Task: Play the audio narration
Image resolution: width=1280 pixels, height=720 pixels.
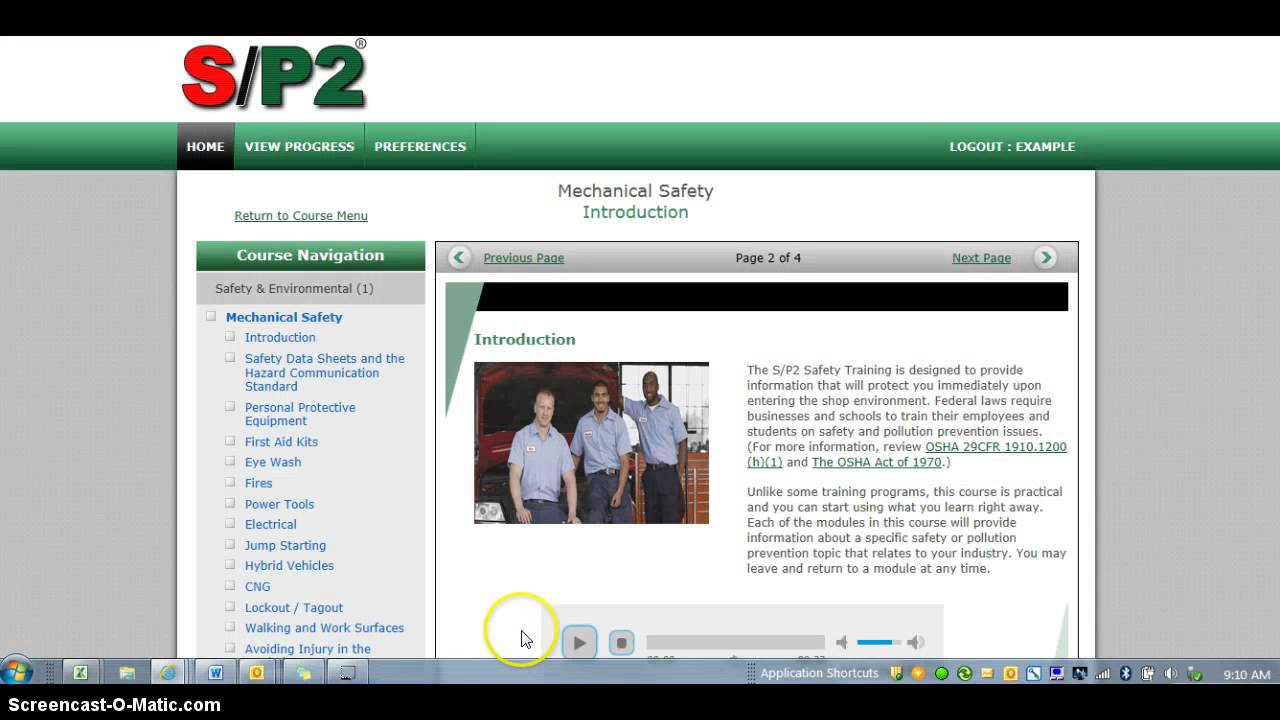Action: 579,643
